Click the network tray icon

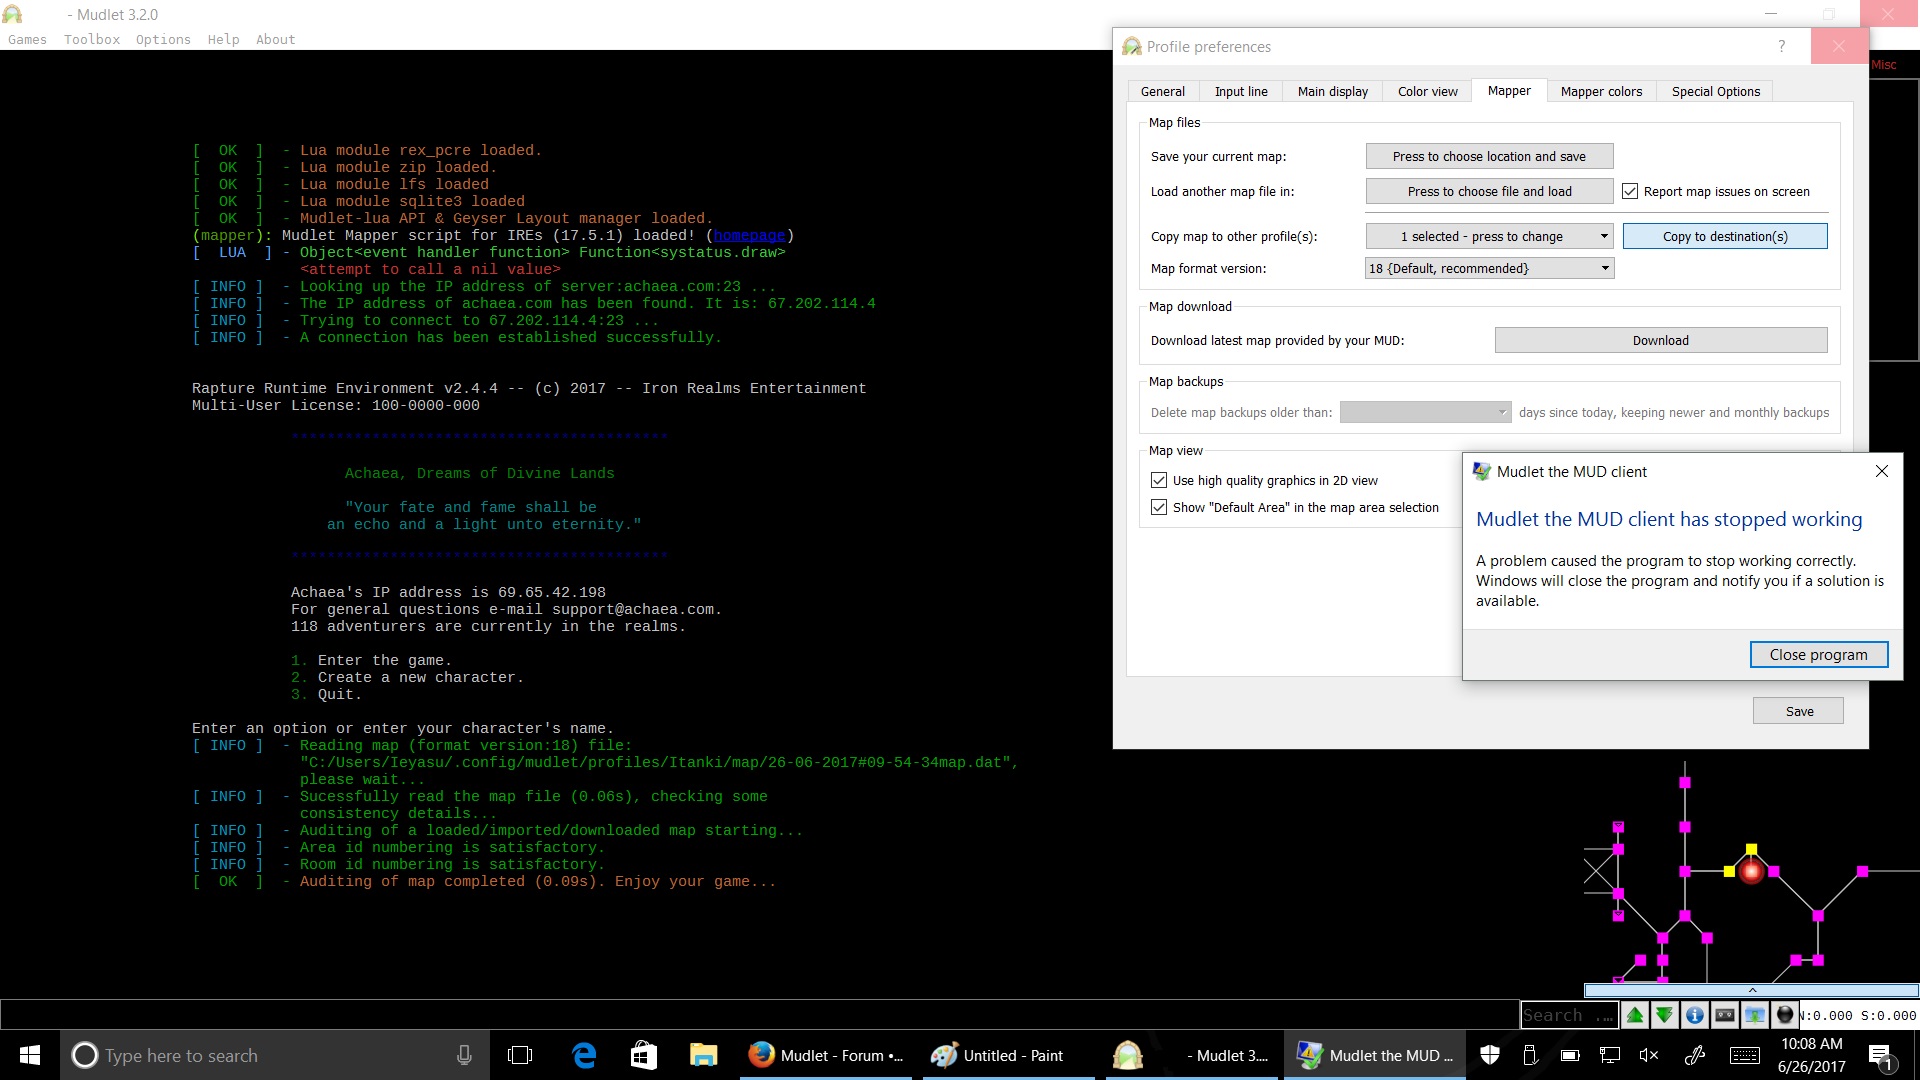[x=1610, y=1055]
